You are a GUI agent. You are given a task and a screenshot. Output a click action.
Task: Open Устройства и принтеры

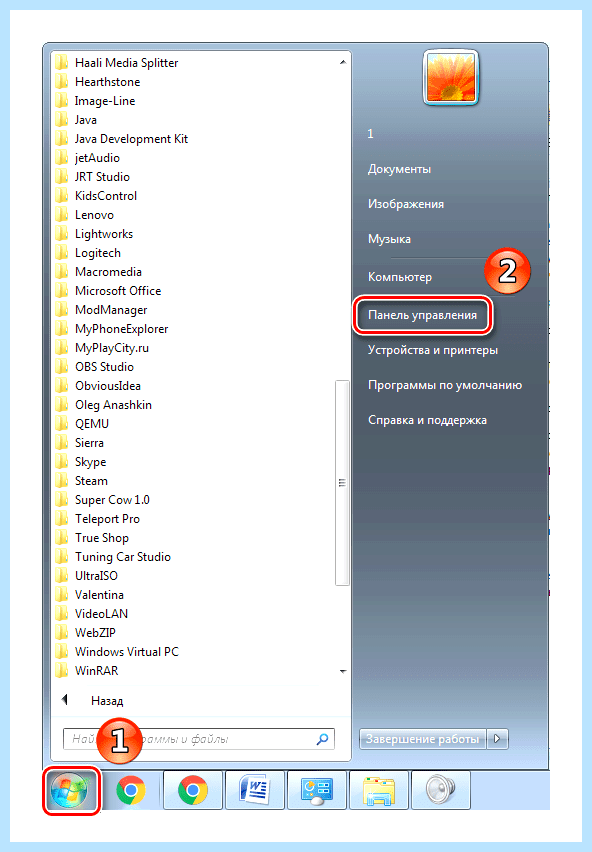point(433,350)
